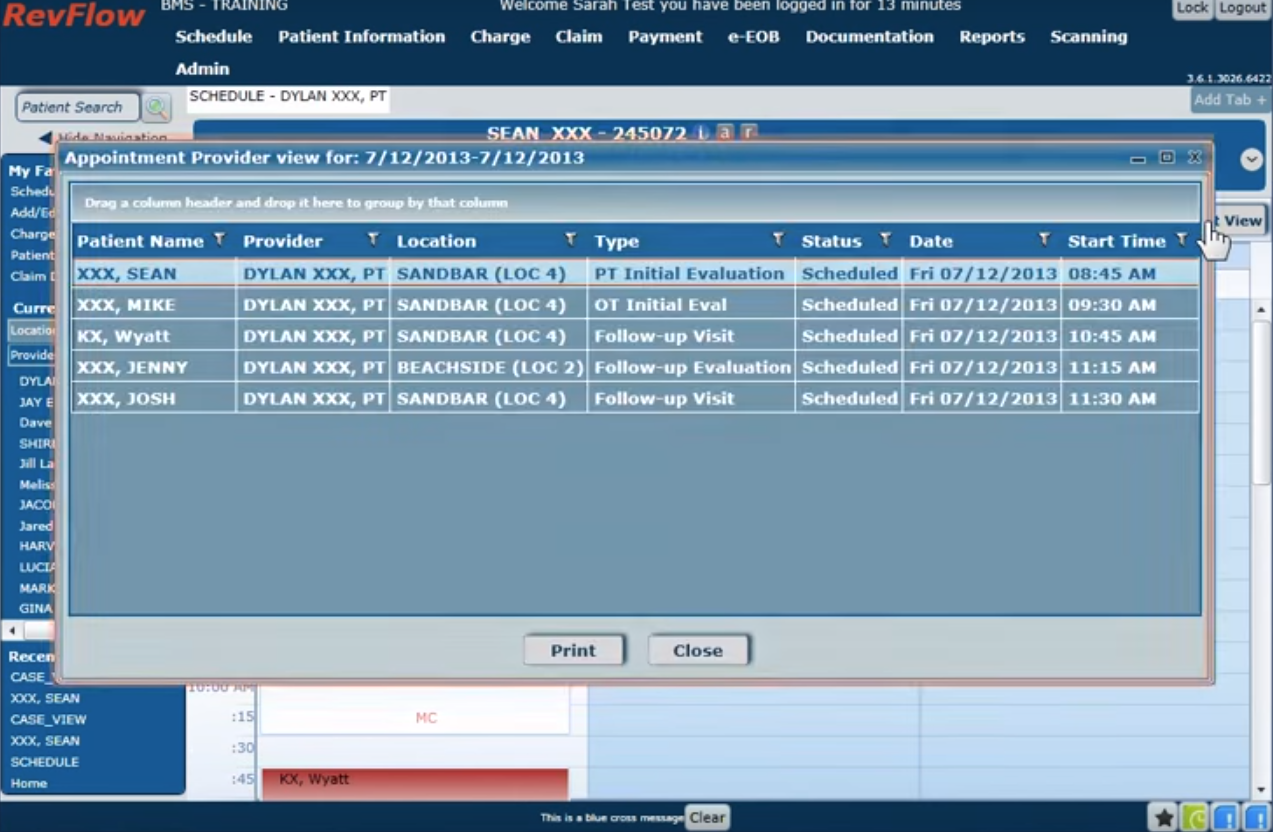Click the OT Initial Eval type cell
Screen dimensions: 1273x832
click(692, 305)
